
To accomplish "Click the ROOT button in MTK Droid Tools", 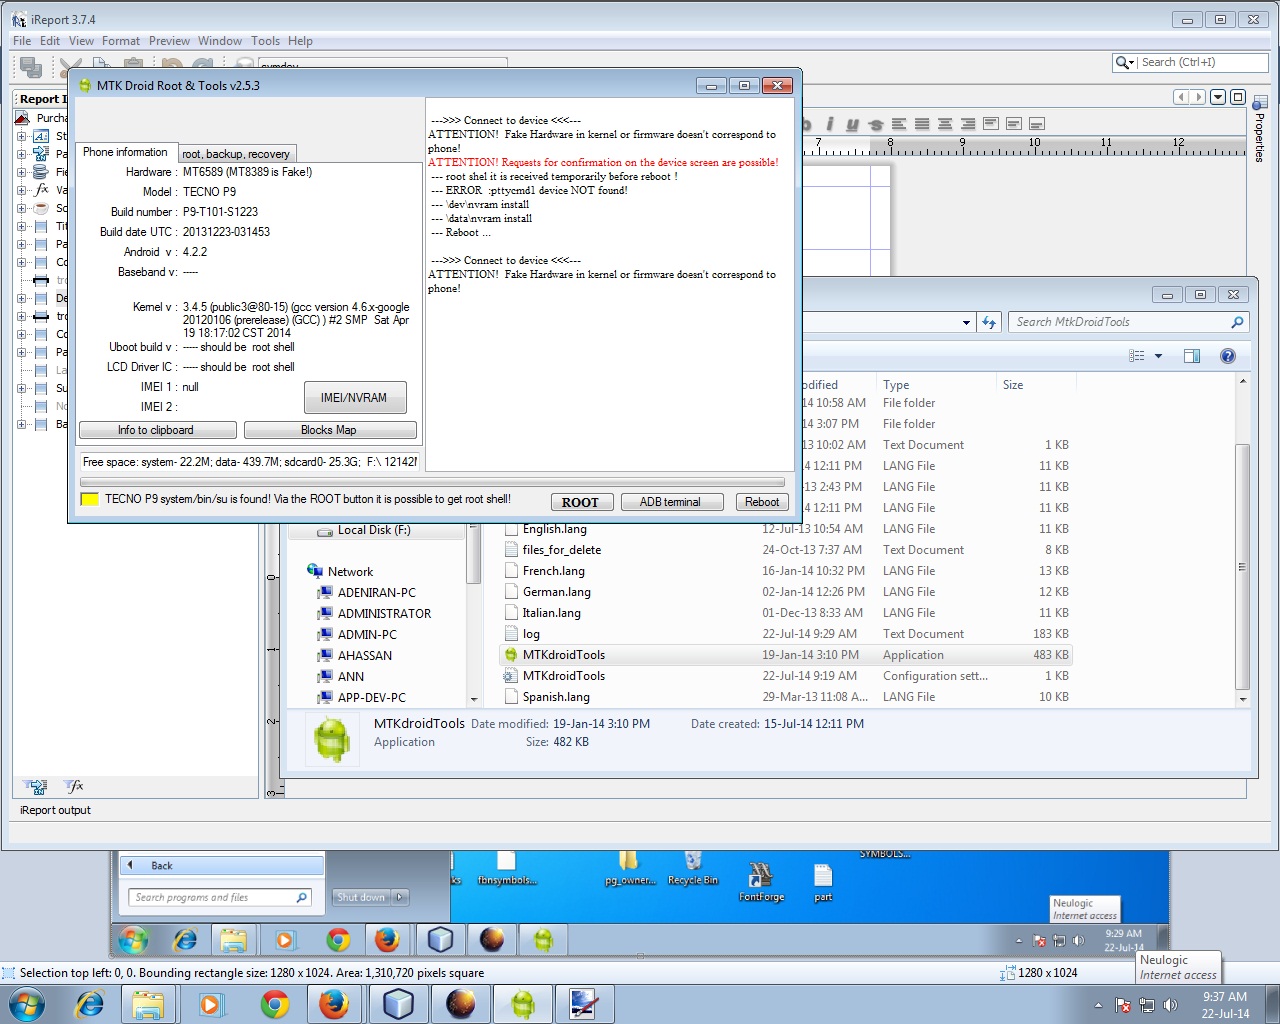I will click(580, 502).
